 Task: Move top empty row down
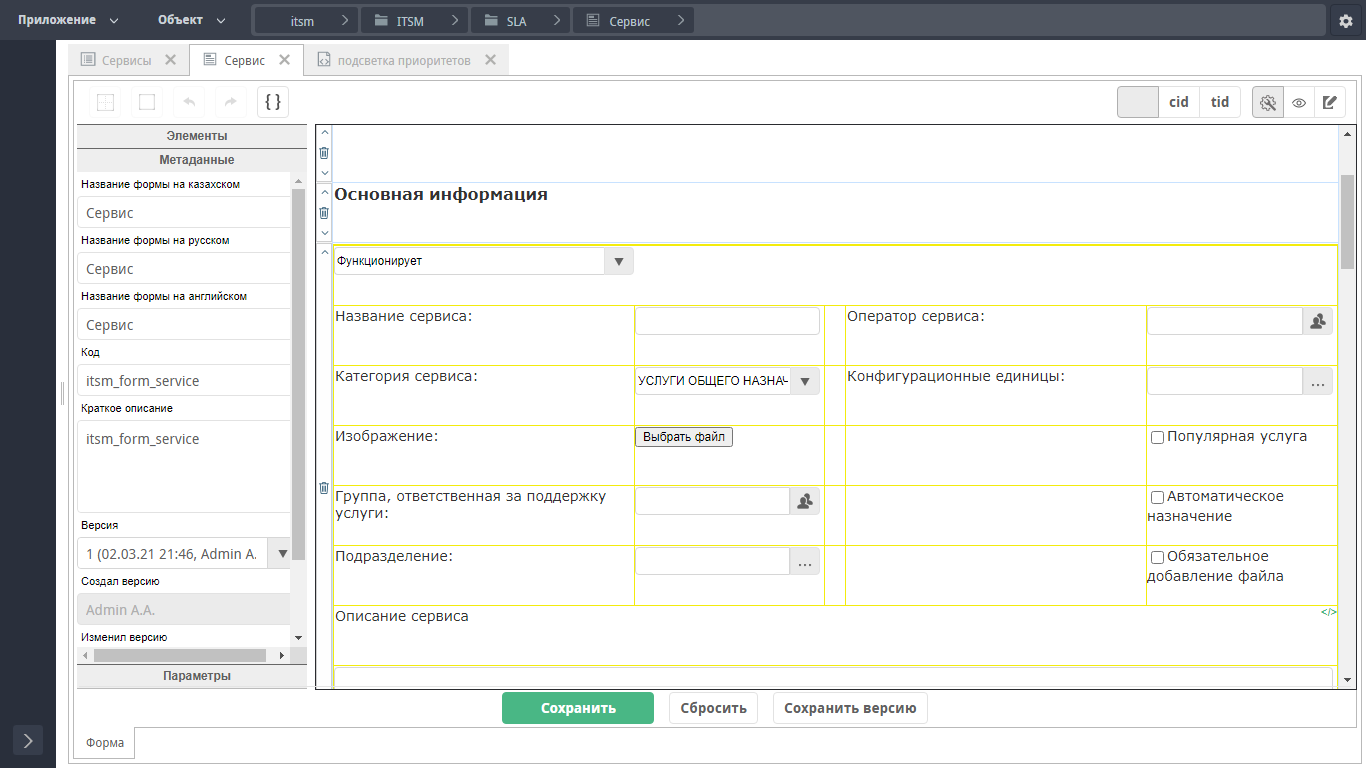324,173
